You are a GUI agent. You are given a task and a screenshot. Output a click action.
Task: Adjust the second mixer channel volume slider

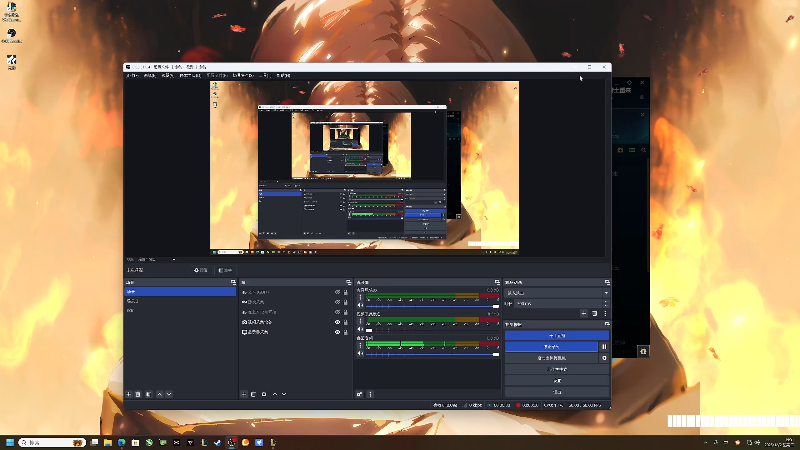(433, 330)
